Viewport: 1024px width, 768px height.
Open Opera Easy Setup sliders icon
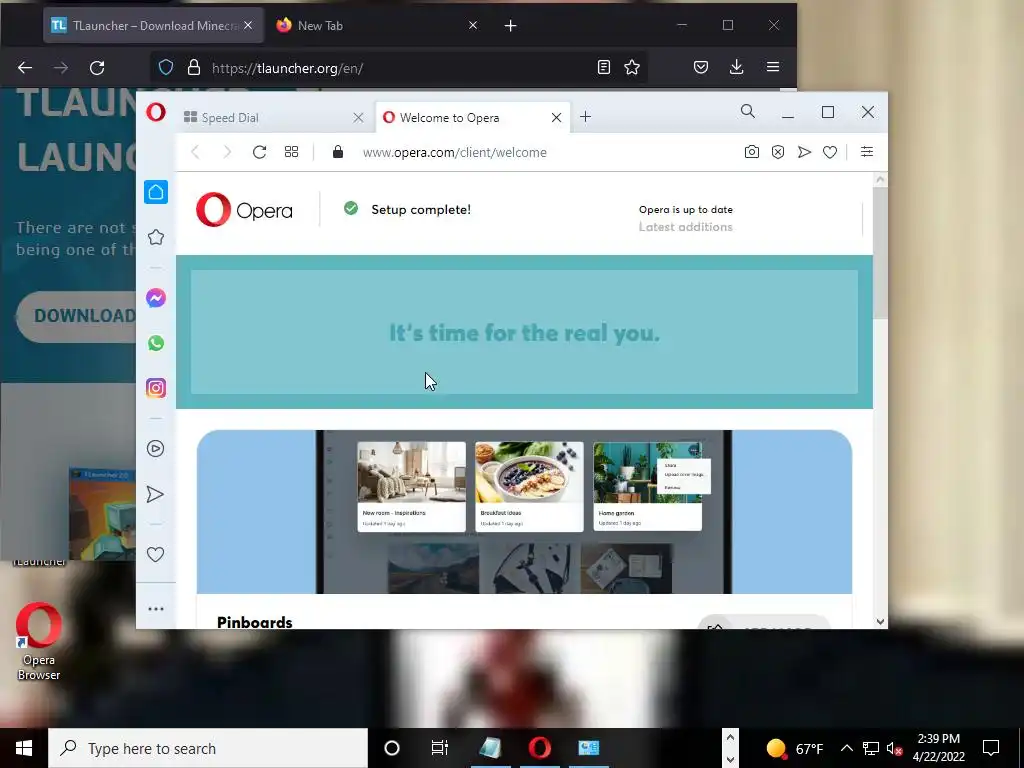tap(867, 152)
